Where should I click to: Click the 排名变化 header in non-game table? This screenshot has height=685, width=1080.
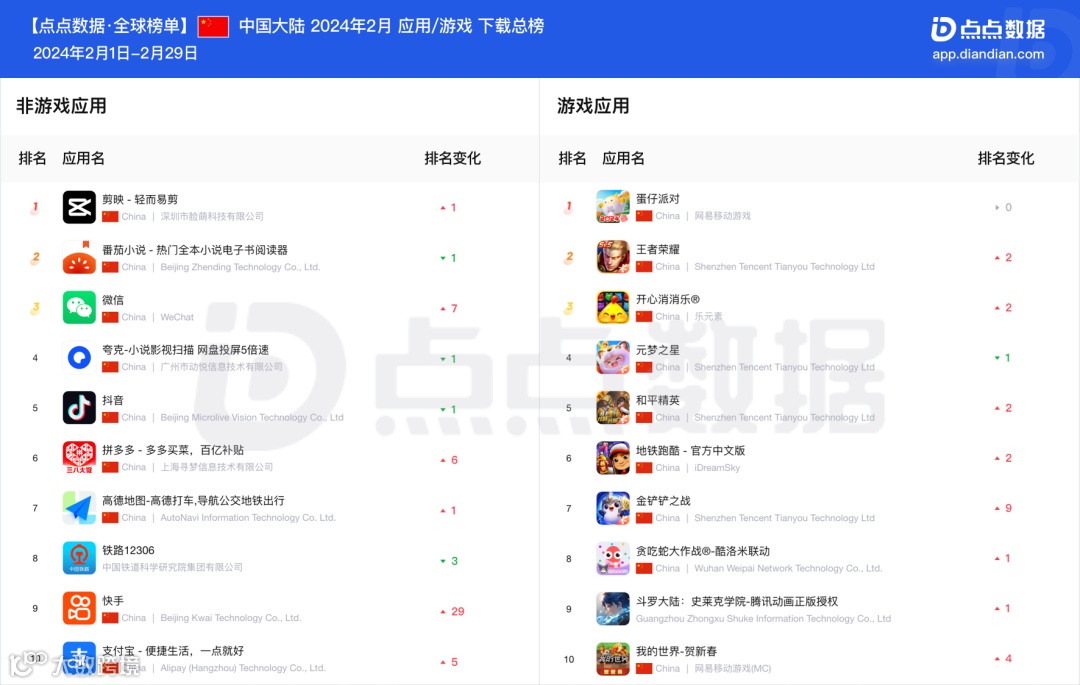pos(453,158)
